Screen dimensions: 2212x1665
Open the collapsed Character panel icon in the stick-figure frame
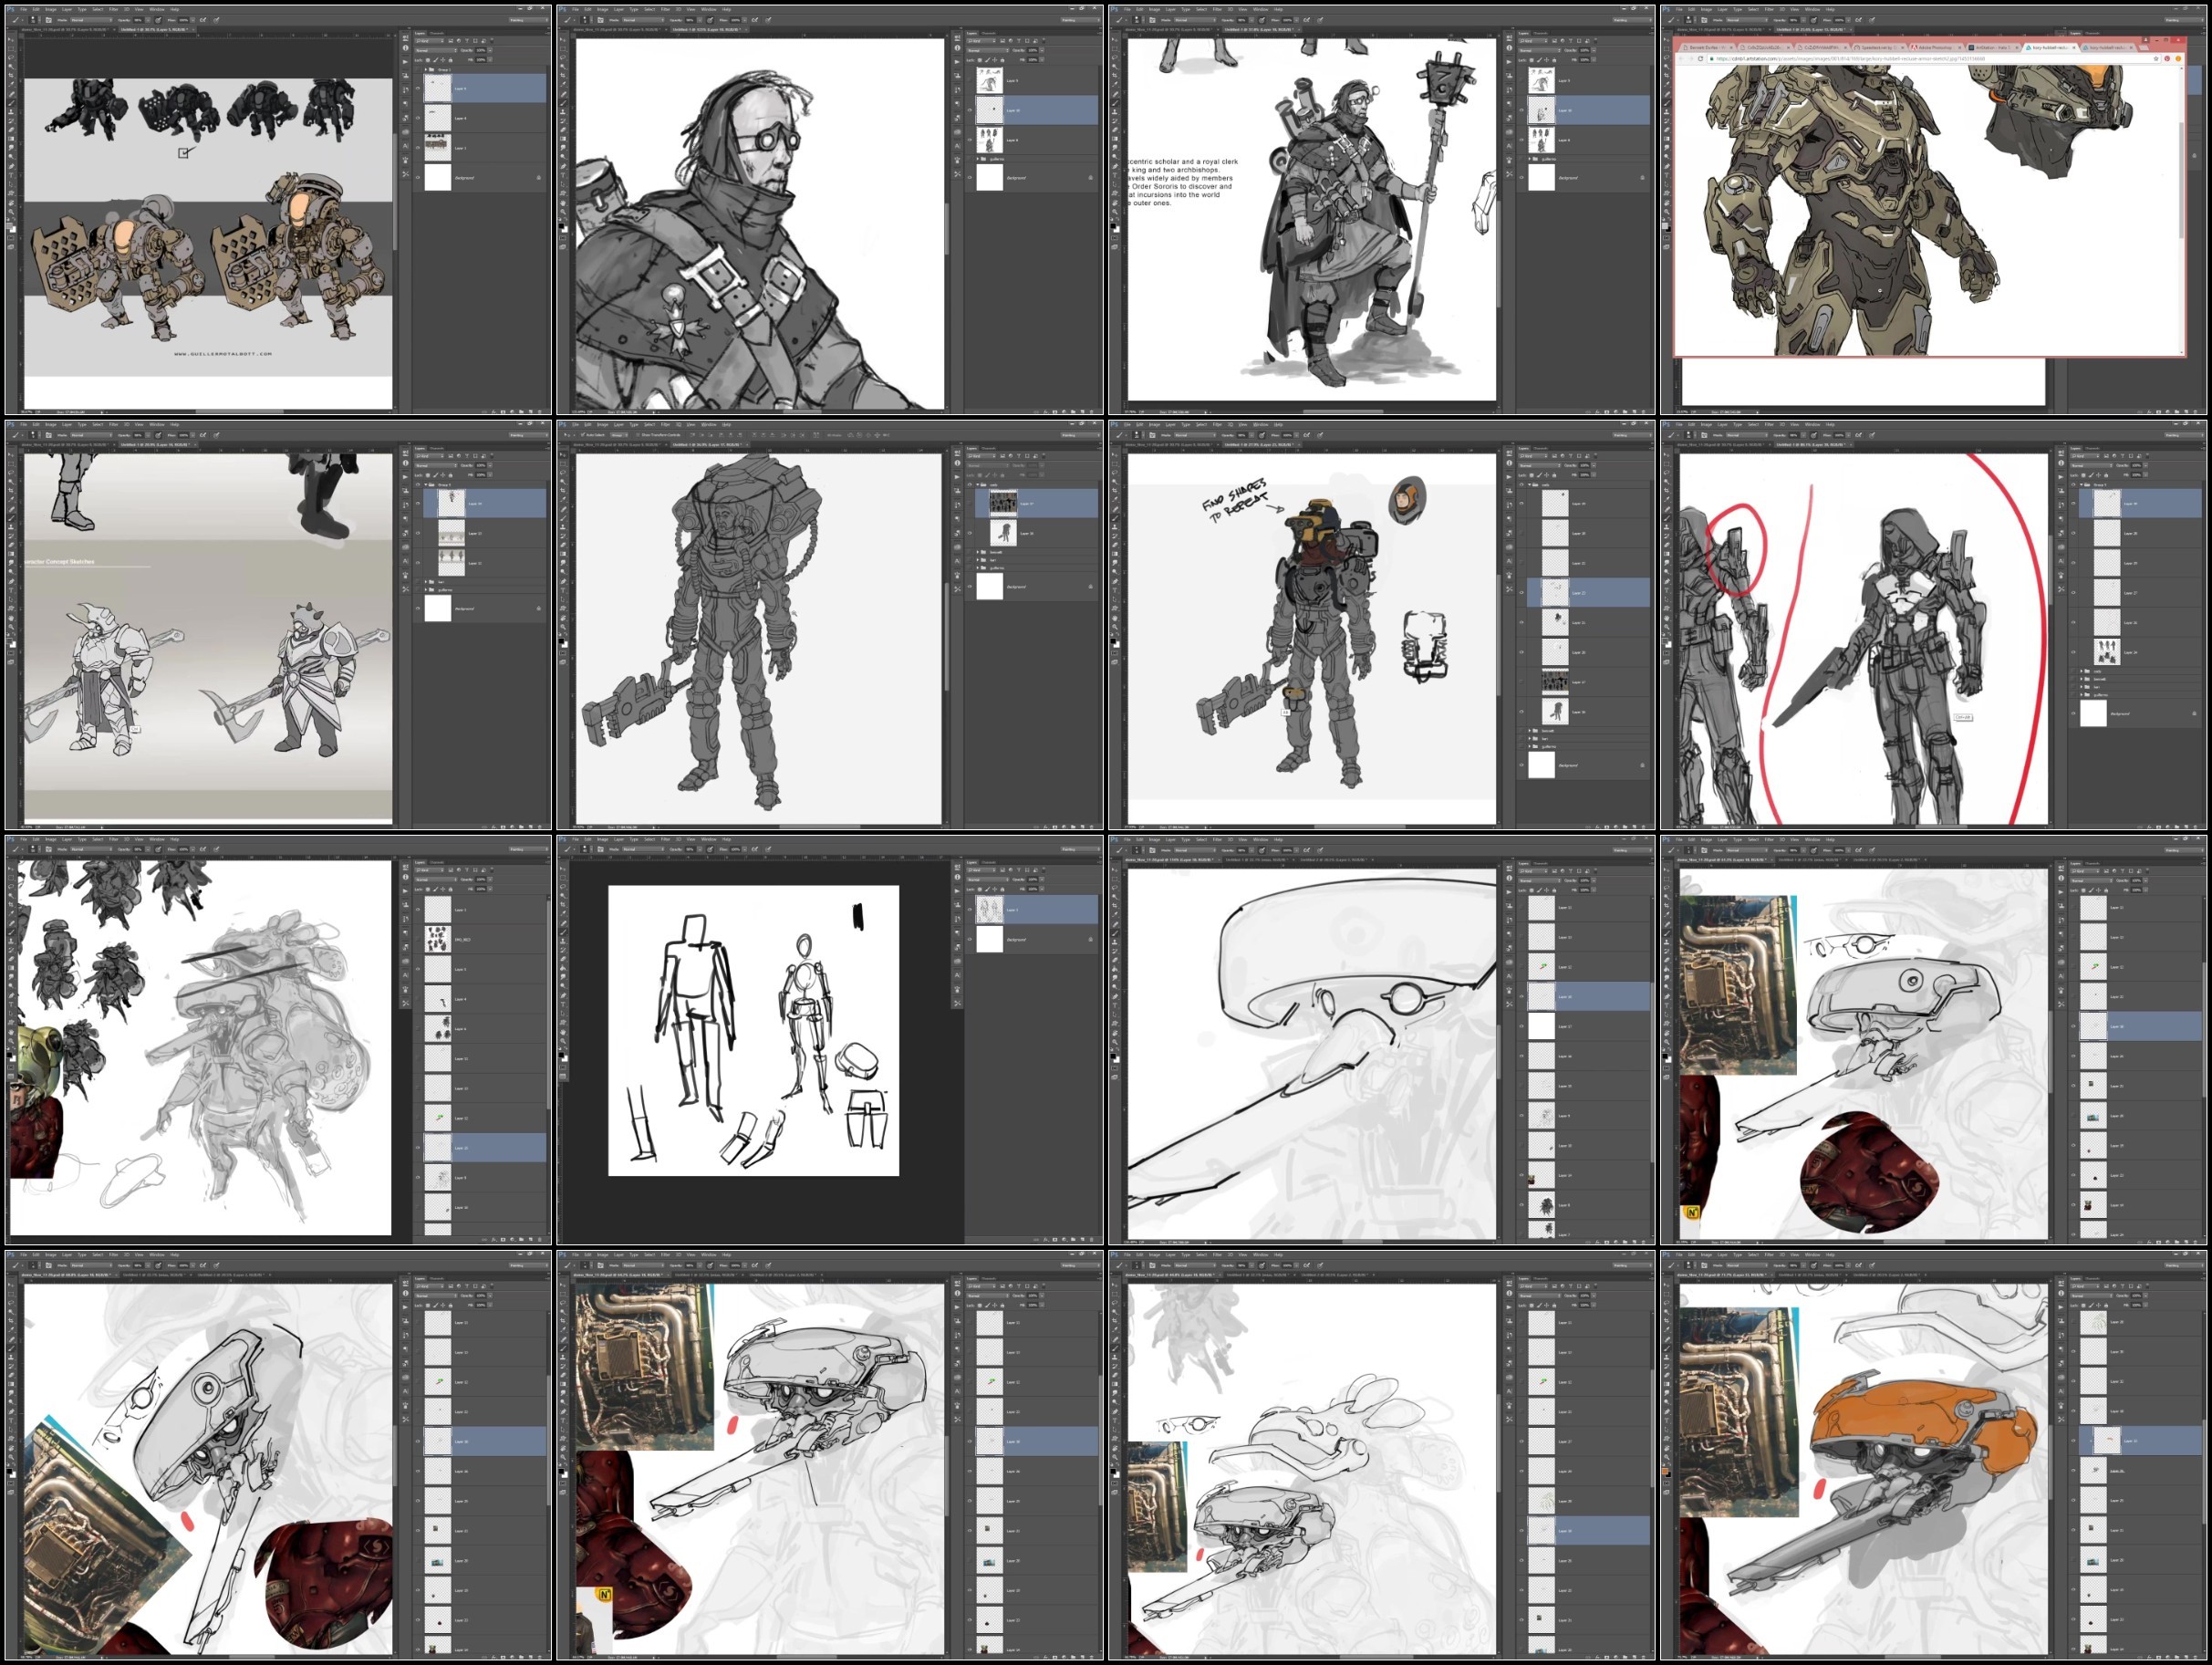click(x=957, y=977)
